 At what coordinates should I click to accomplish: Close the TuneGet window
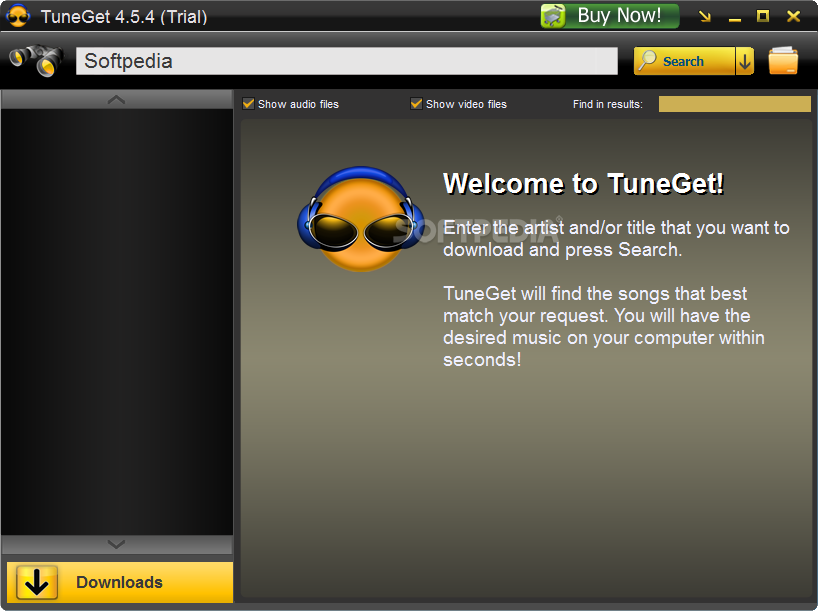coord(793,17)
